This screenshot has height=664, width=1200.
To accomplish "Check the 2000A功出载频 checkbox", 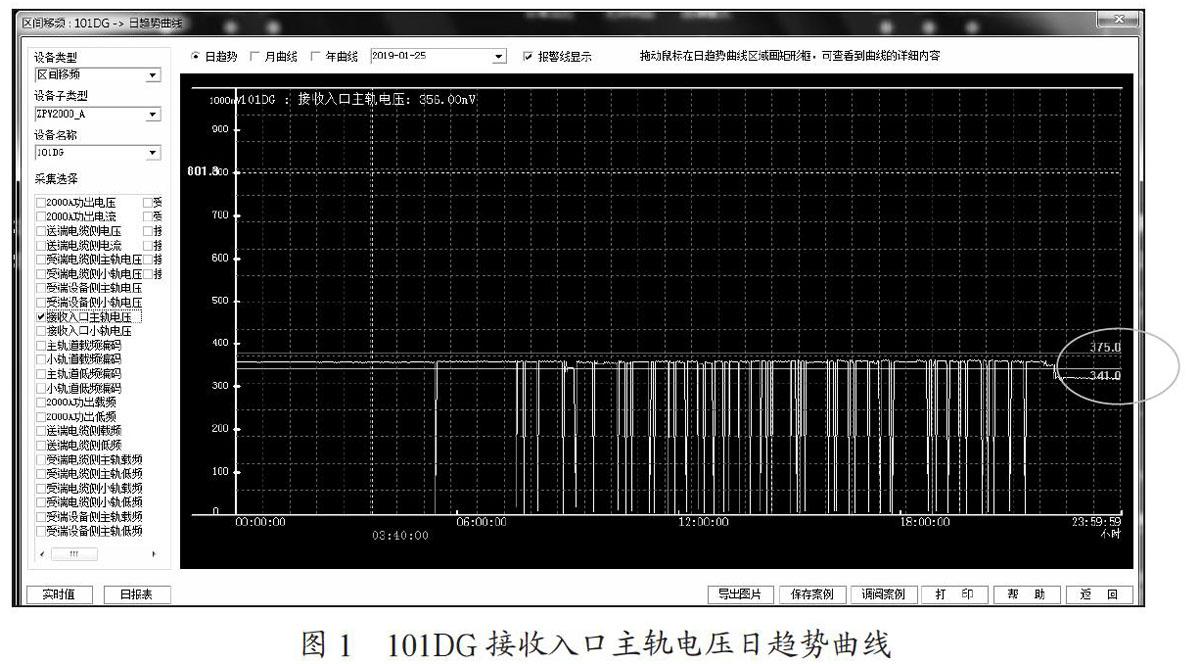I will coord(41,402).
